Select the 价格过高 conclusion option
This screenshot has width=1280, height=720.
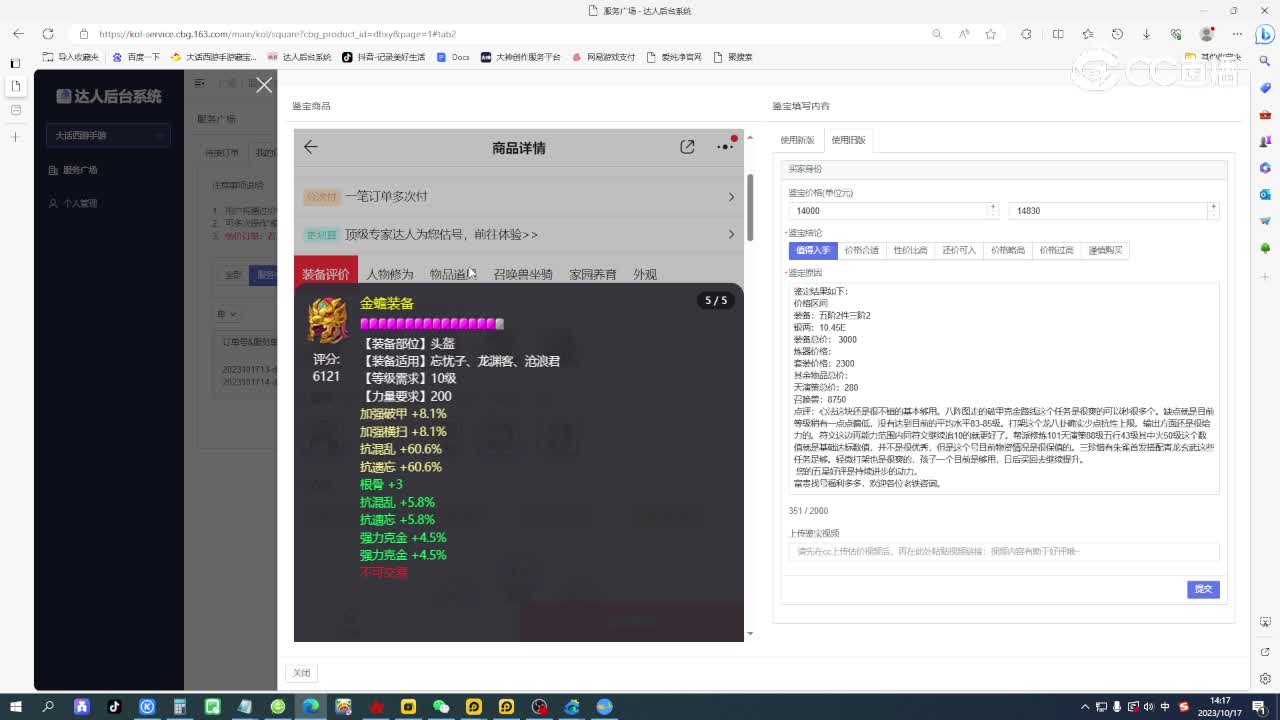coord(1056,250)
